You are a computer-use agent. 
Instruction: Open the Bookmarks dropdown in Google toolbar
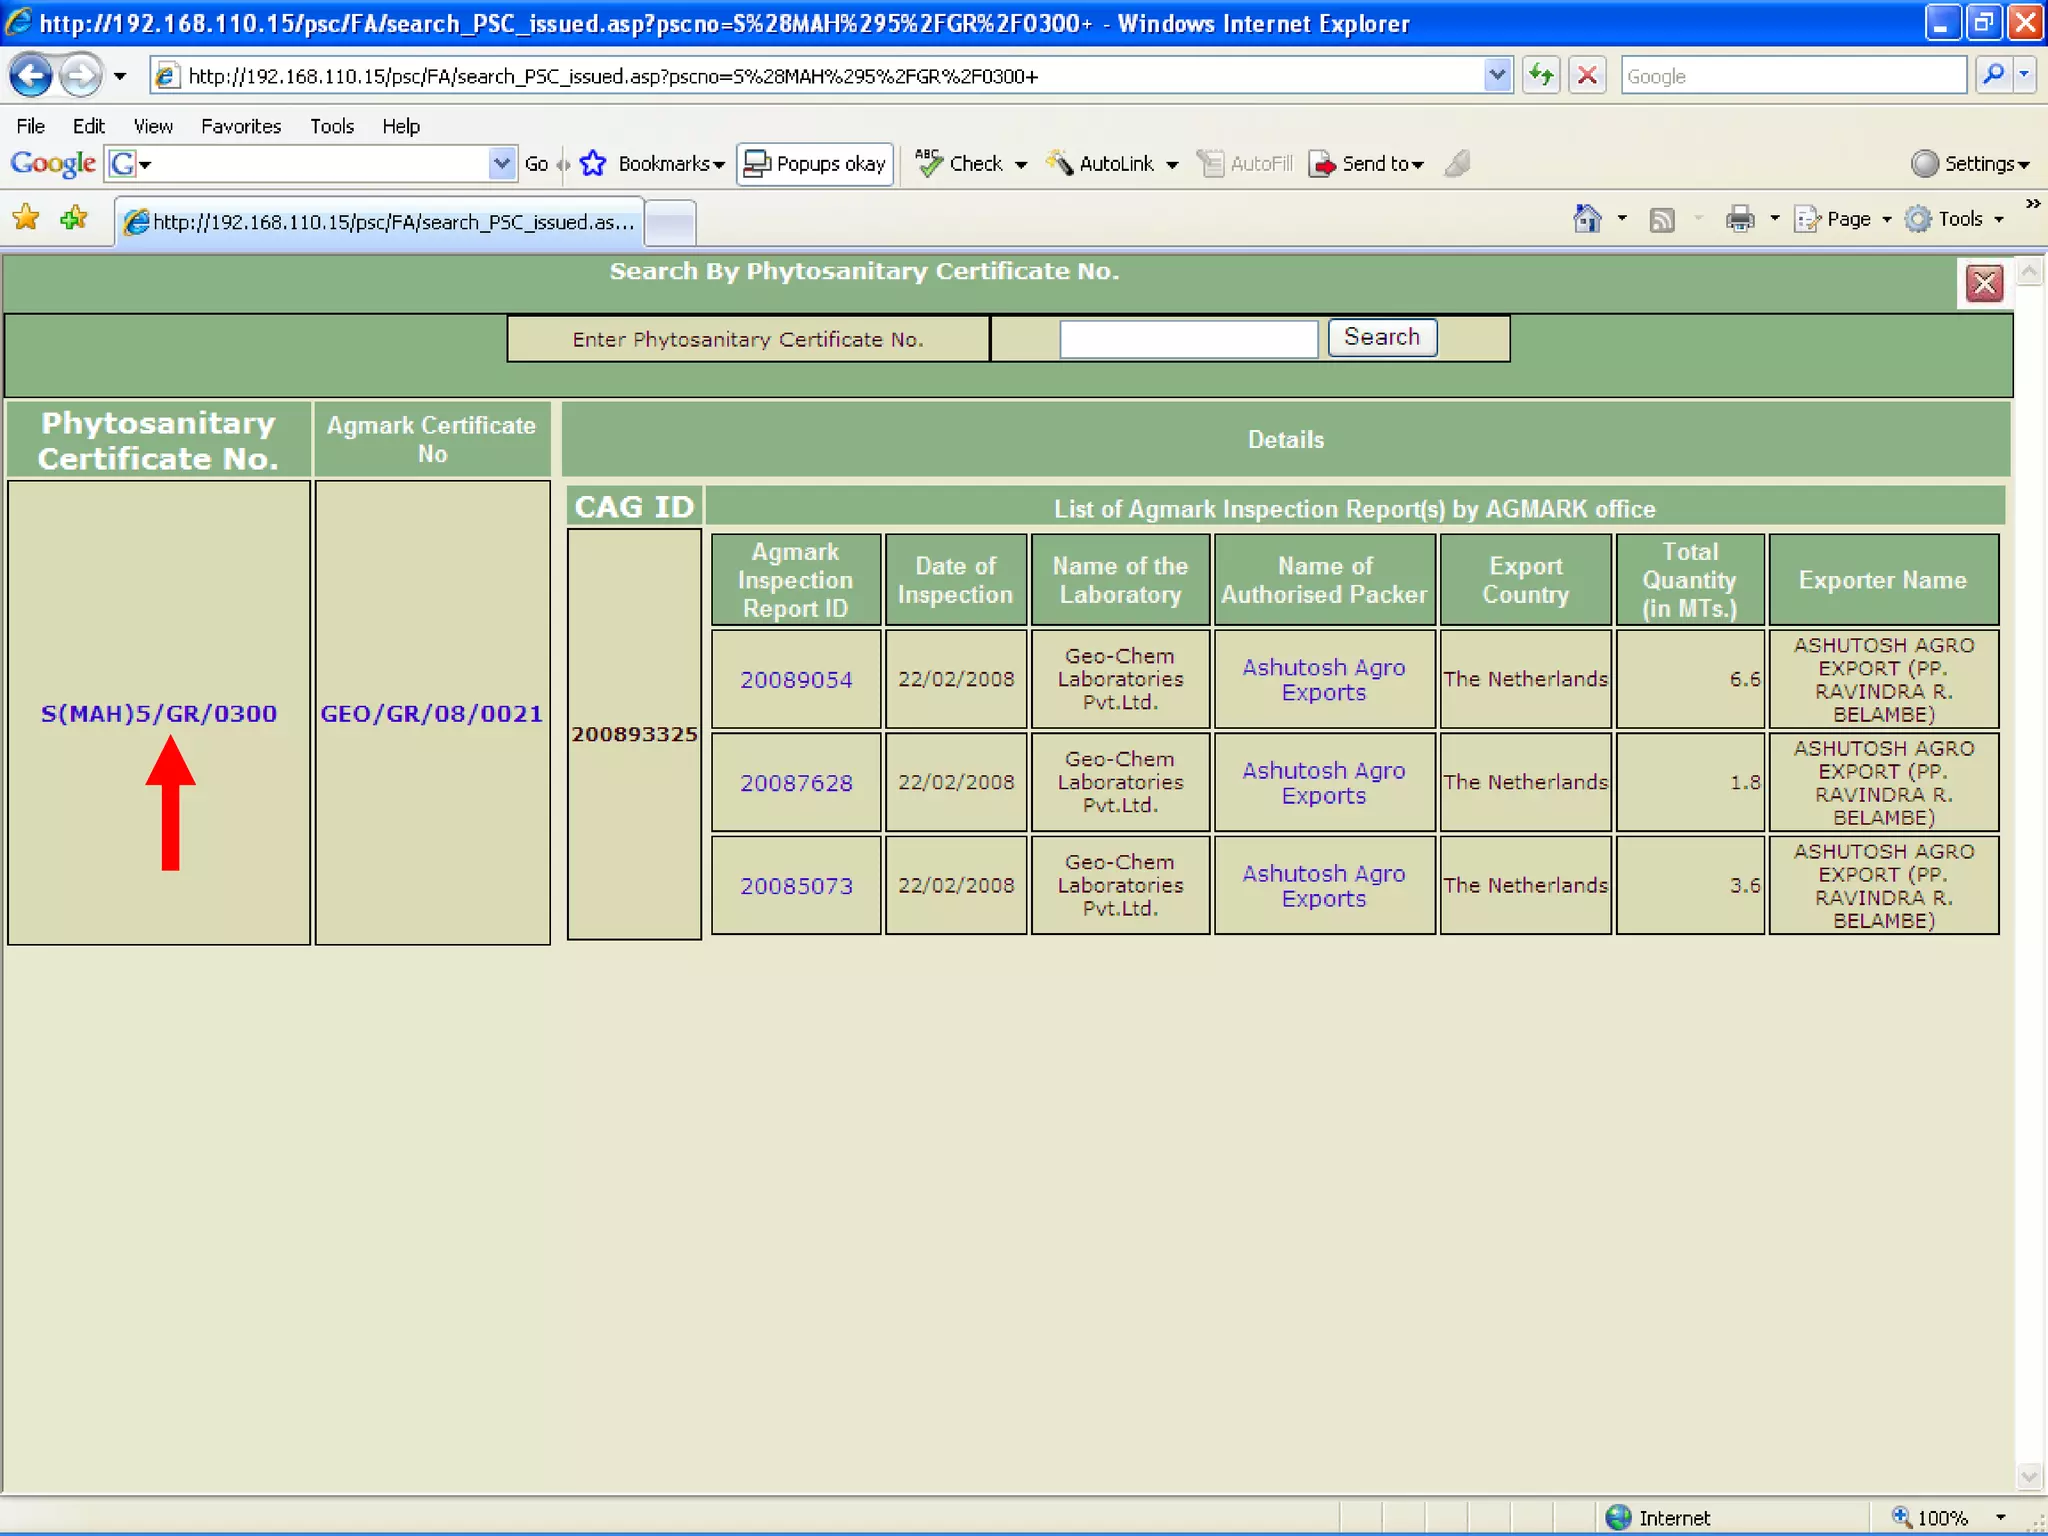tap(670, 164)
